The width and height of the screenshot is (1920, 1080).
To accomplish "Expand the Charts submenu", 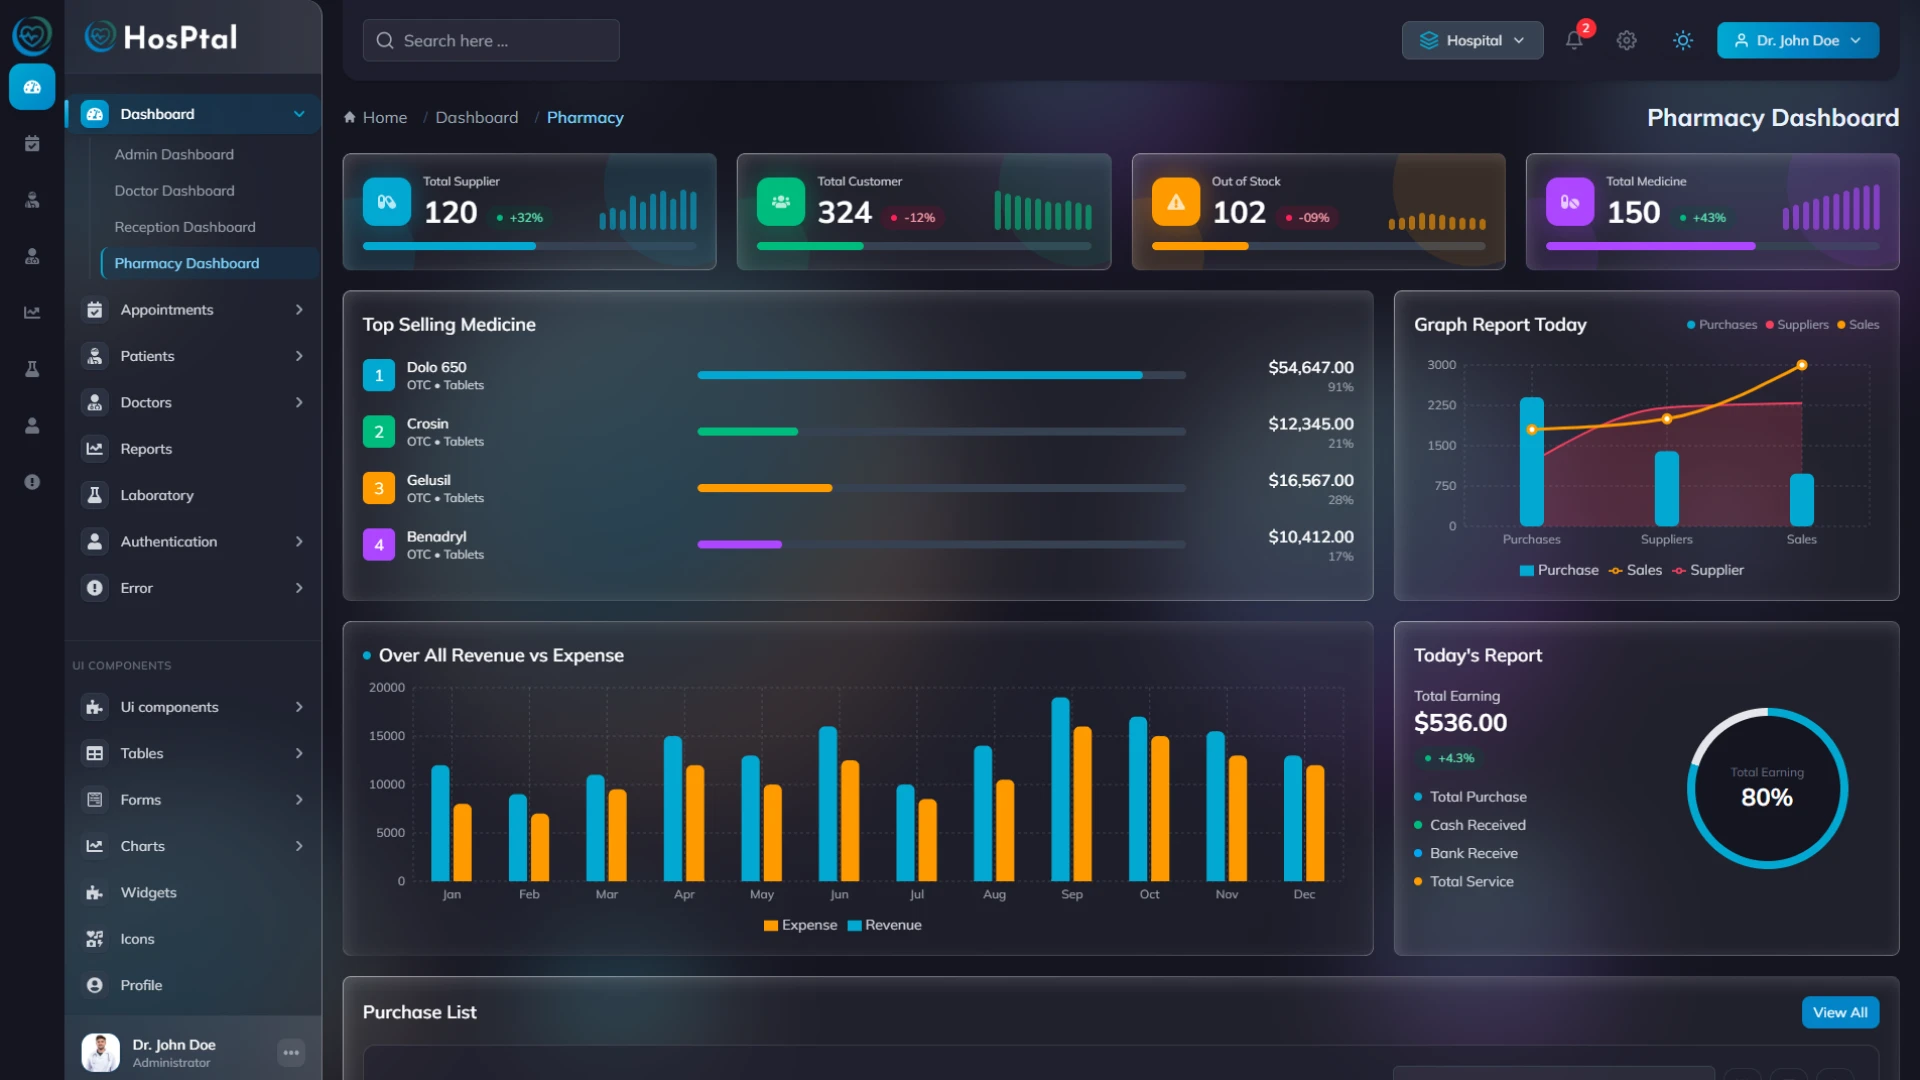I will tap(299, 846).
